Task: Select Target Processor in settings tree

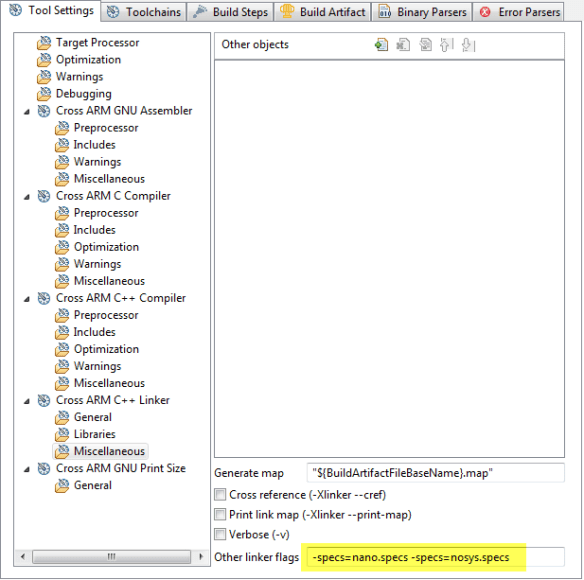Action: point(97,43)
